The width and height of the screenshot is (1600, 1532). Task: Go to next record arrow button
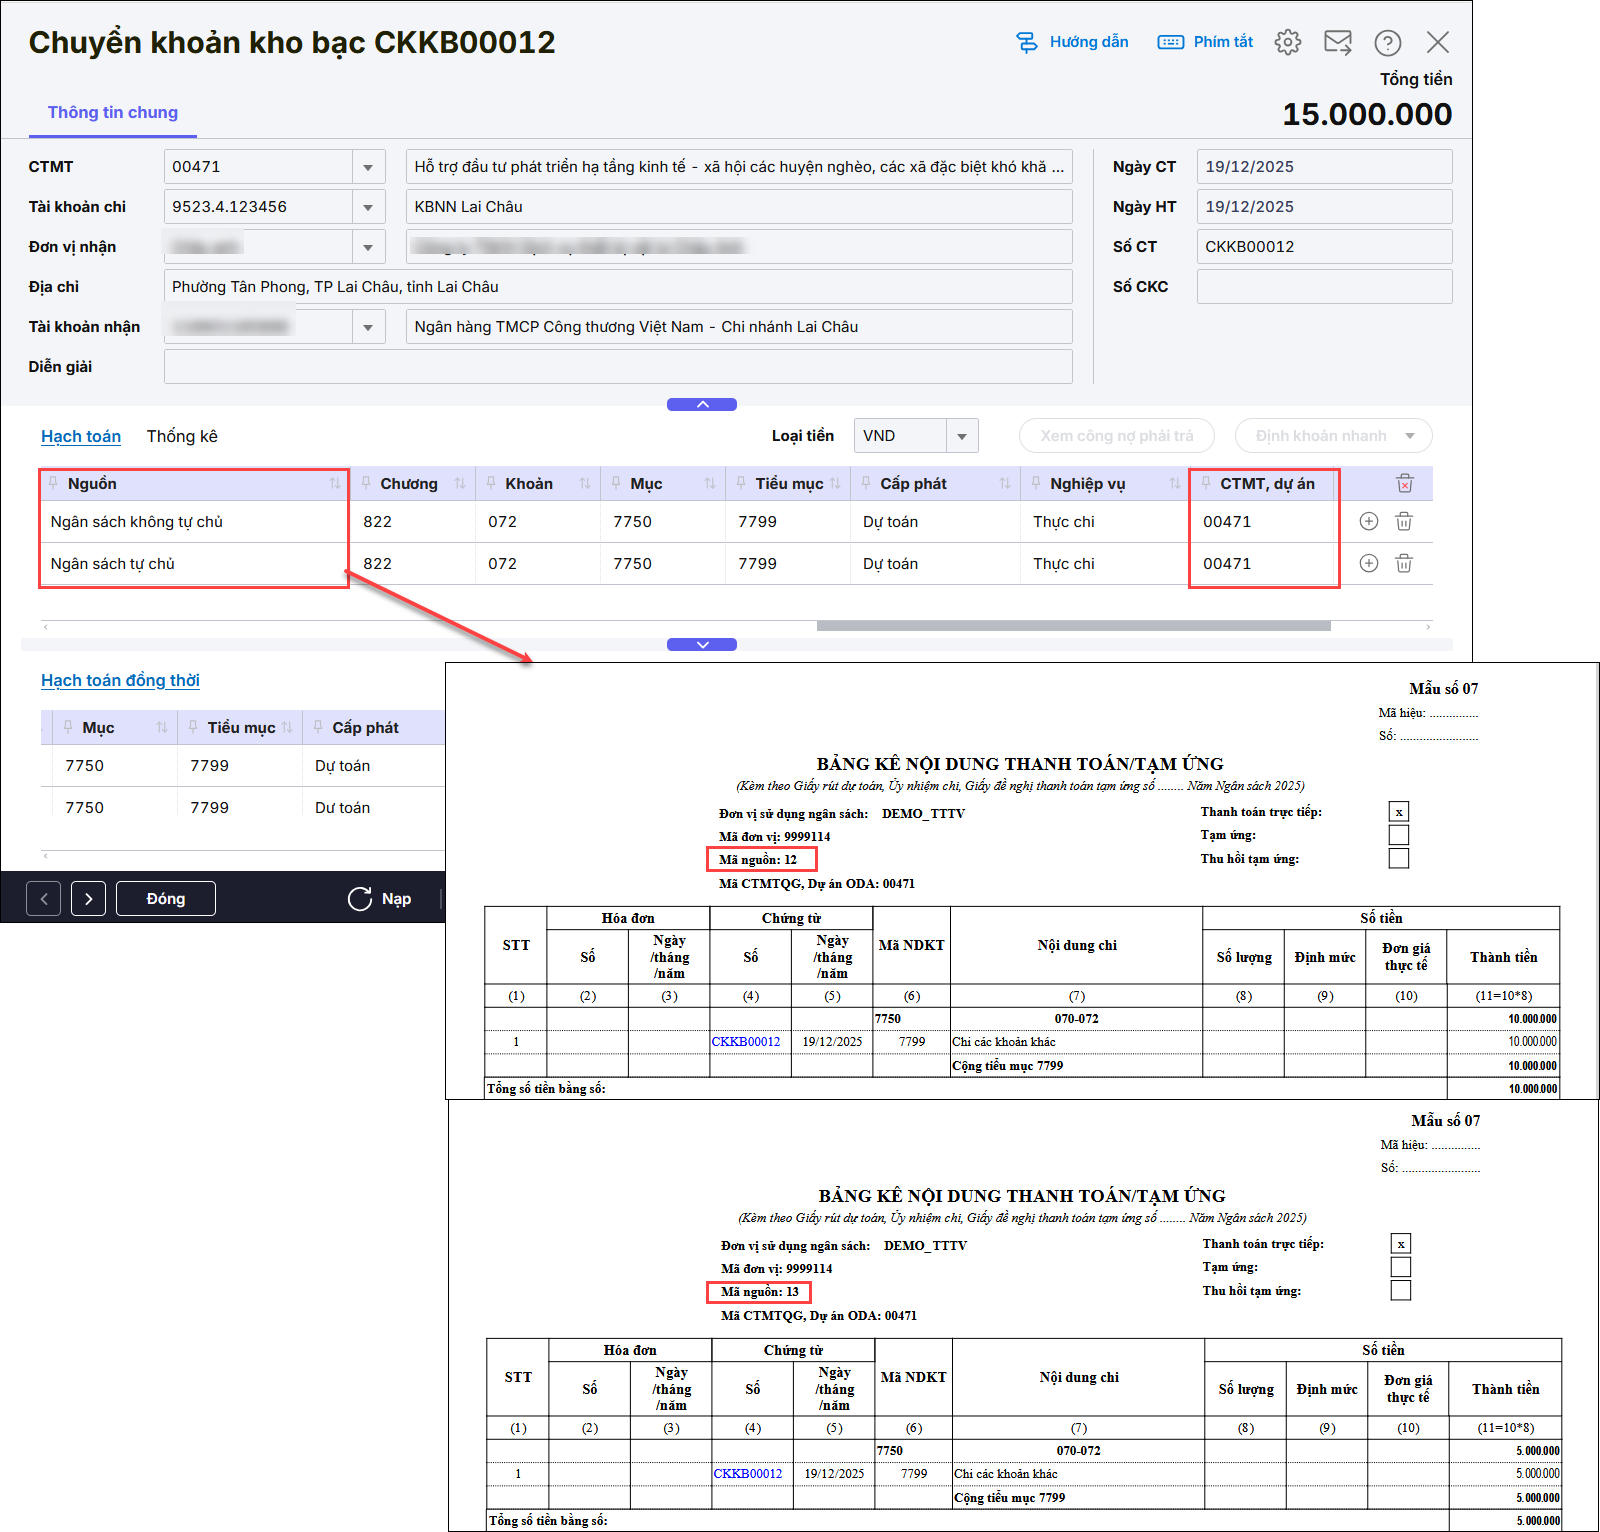coord(89,899)
